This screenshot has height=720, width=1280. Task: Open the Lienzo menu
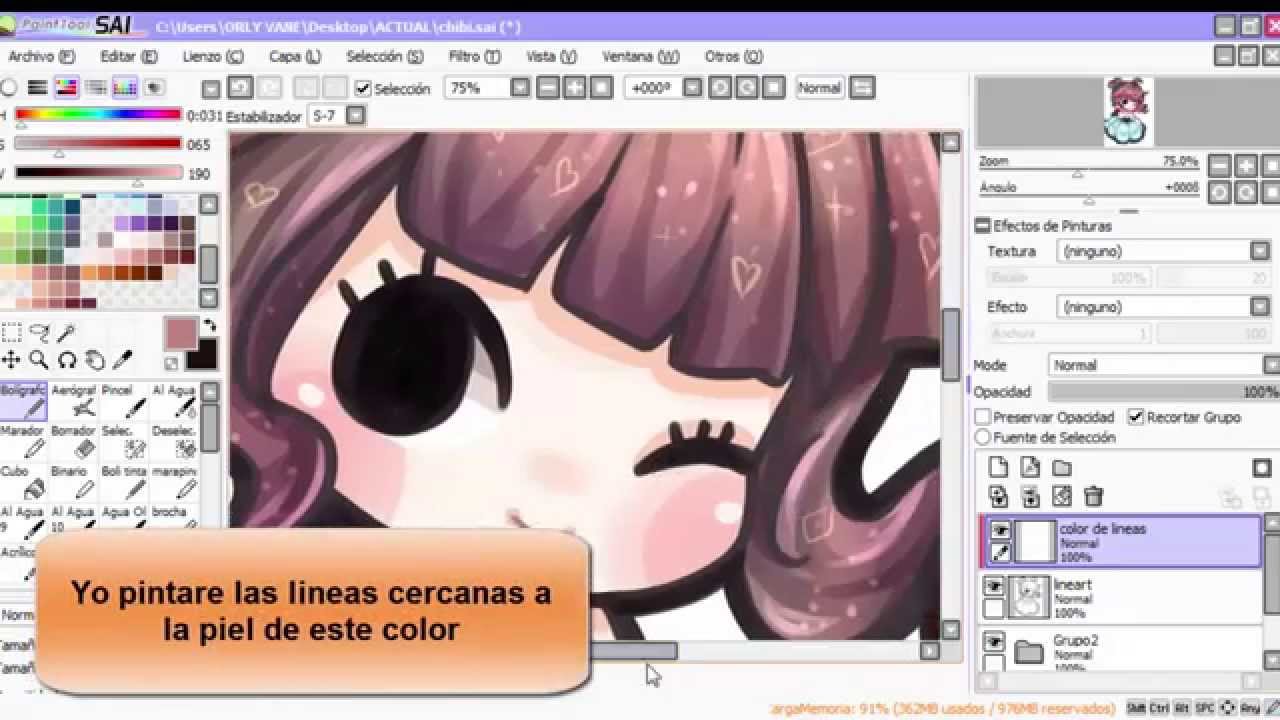click(213, 57)
